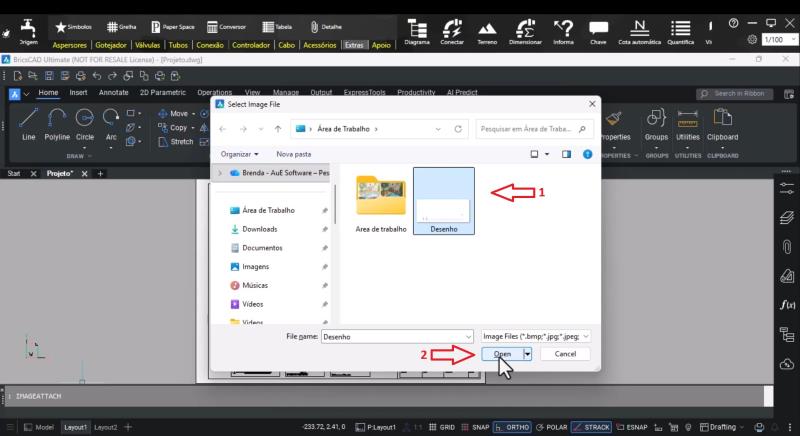800x436 pixels.
Task: Select the Line drawing tool
Action: (28, 124)
